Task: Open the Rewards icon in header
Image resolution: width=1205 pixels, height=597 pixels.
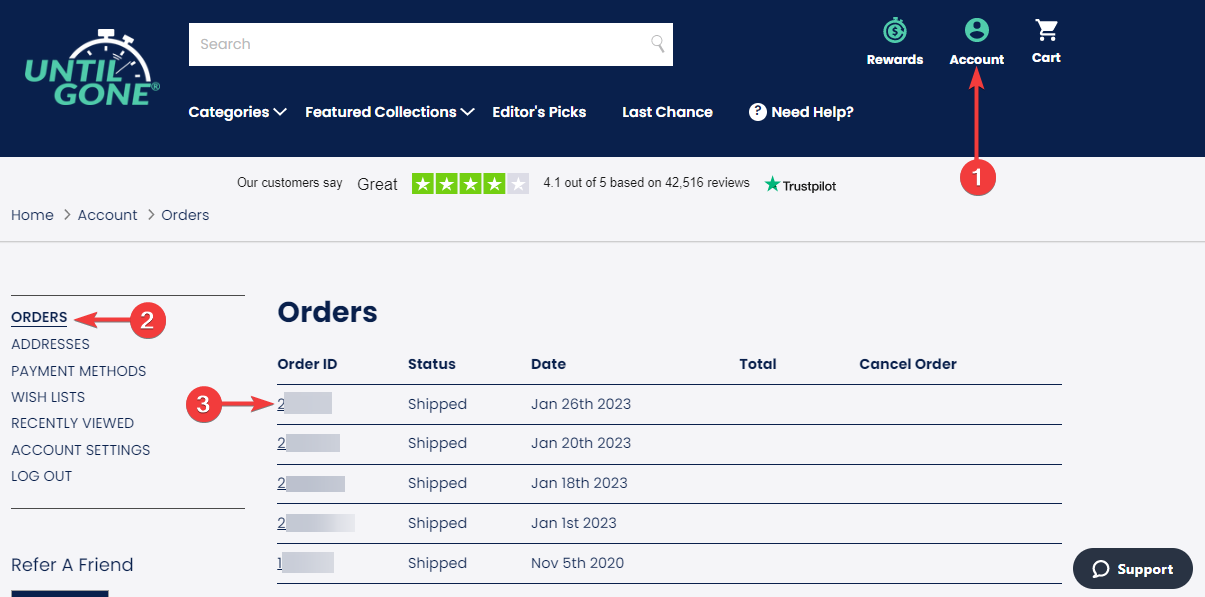Action: [894, 30]
